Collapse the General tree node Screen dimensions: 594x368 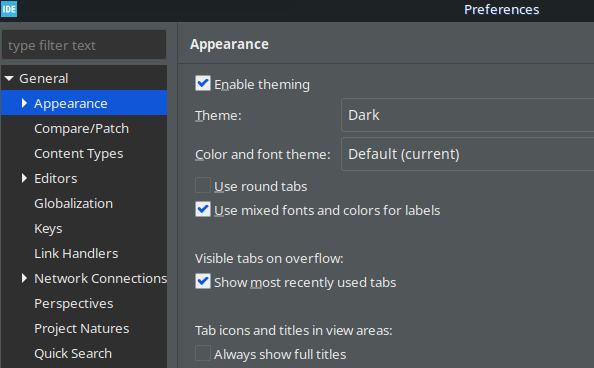coord(9,78)
